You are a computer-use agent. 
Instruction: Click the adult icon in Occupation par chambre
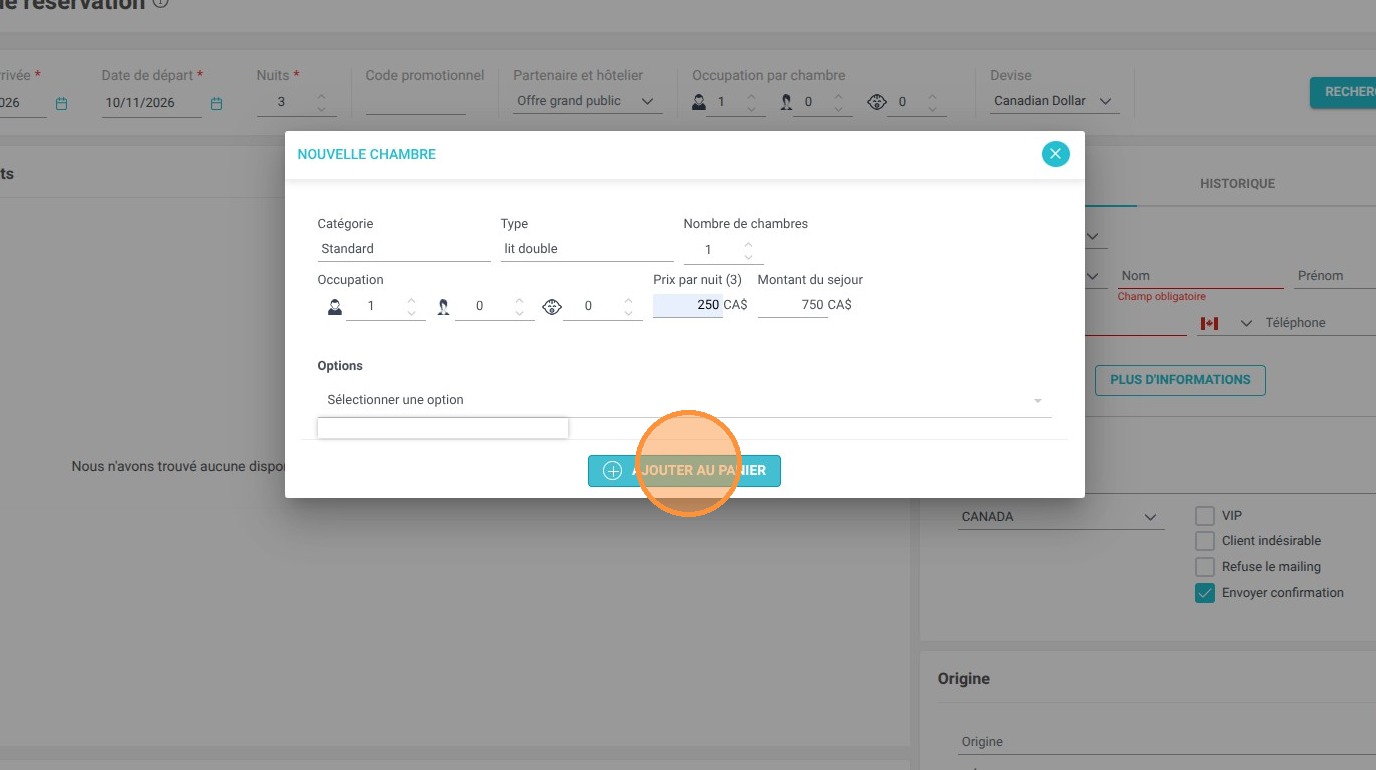click(x=699, y=102)
